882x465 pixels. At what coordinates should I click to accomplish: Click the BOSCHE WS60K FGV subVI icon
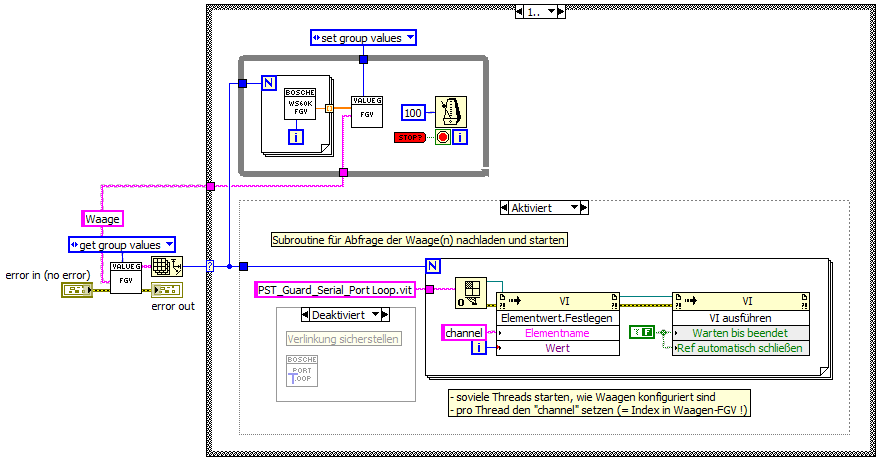300,103
